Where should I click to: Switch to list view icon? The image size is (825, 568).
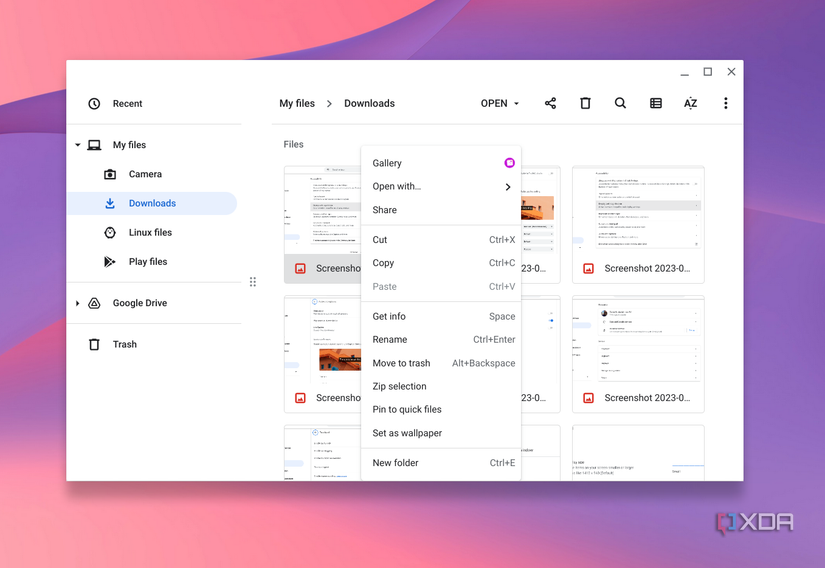[656, 103]
